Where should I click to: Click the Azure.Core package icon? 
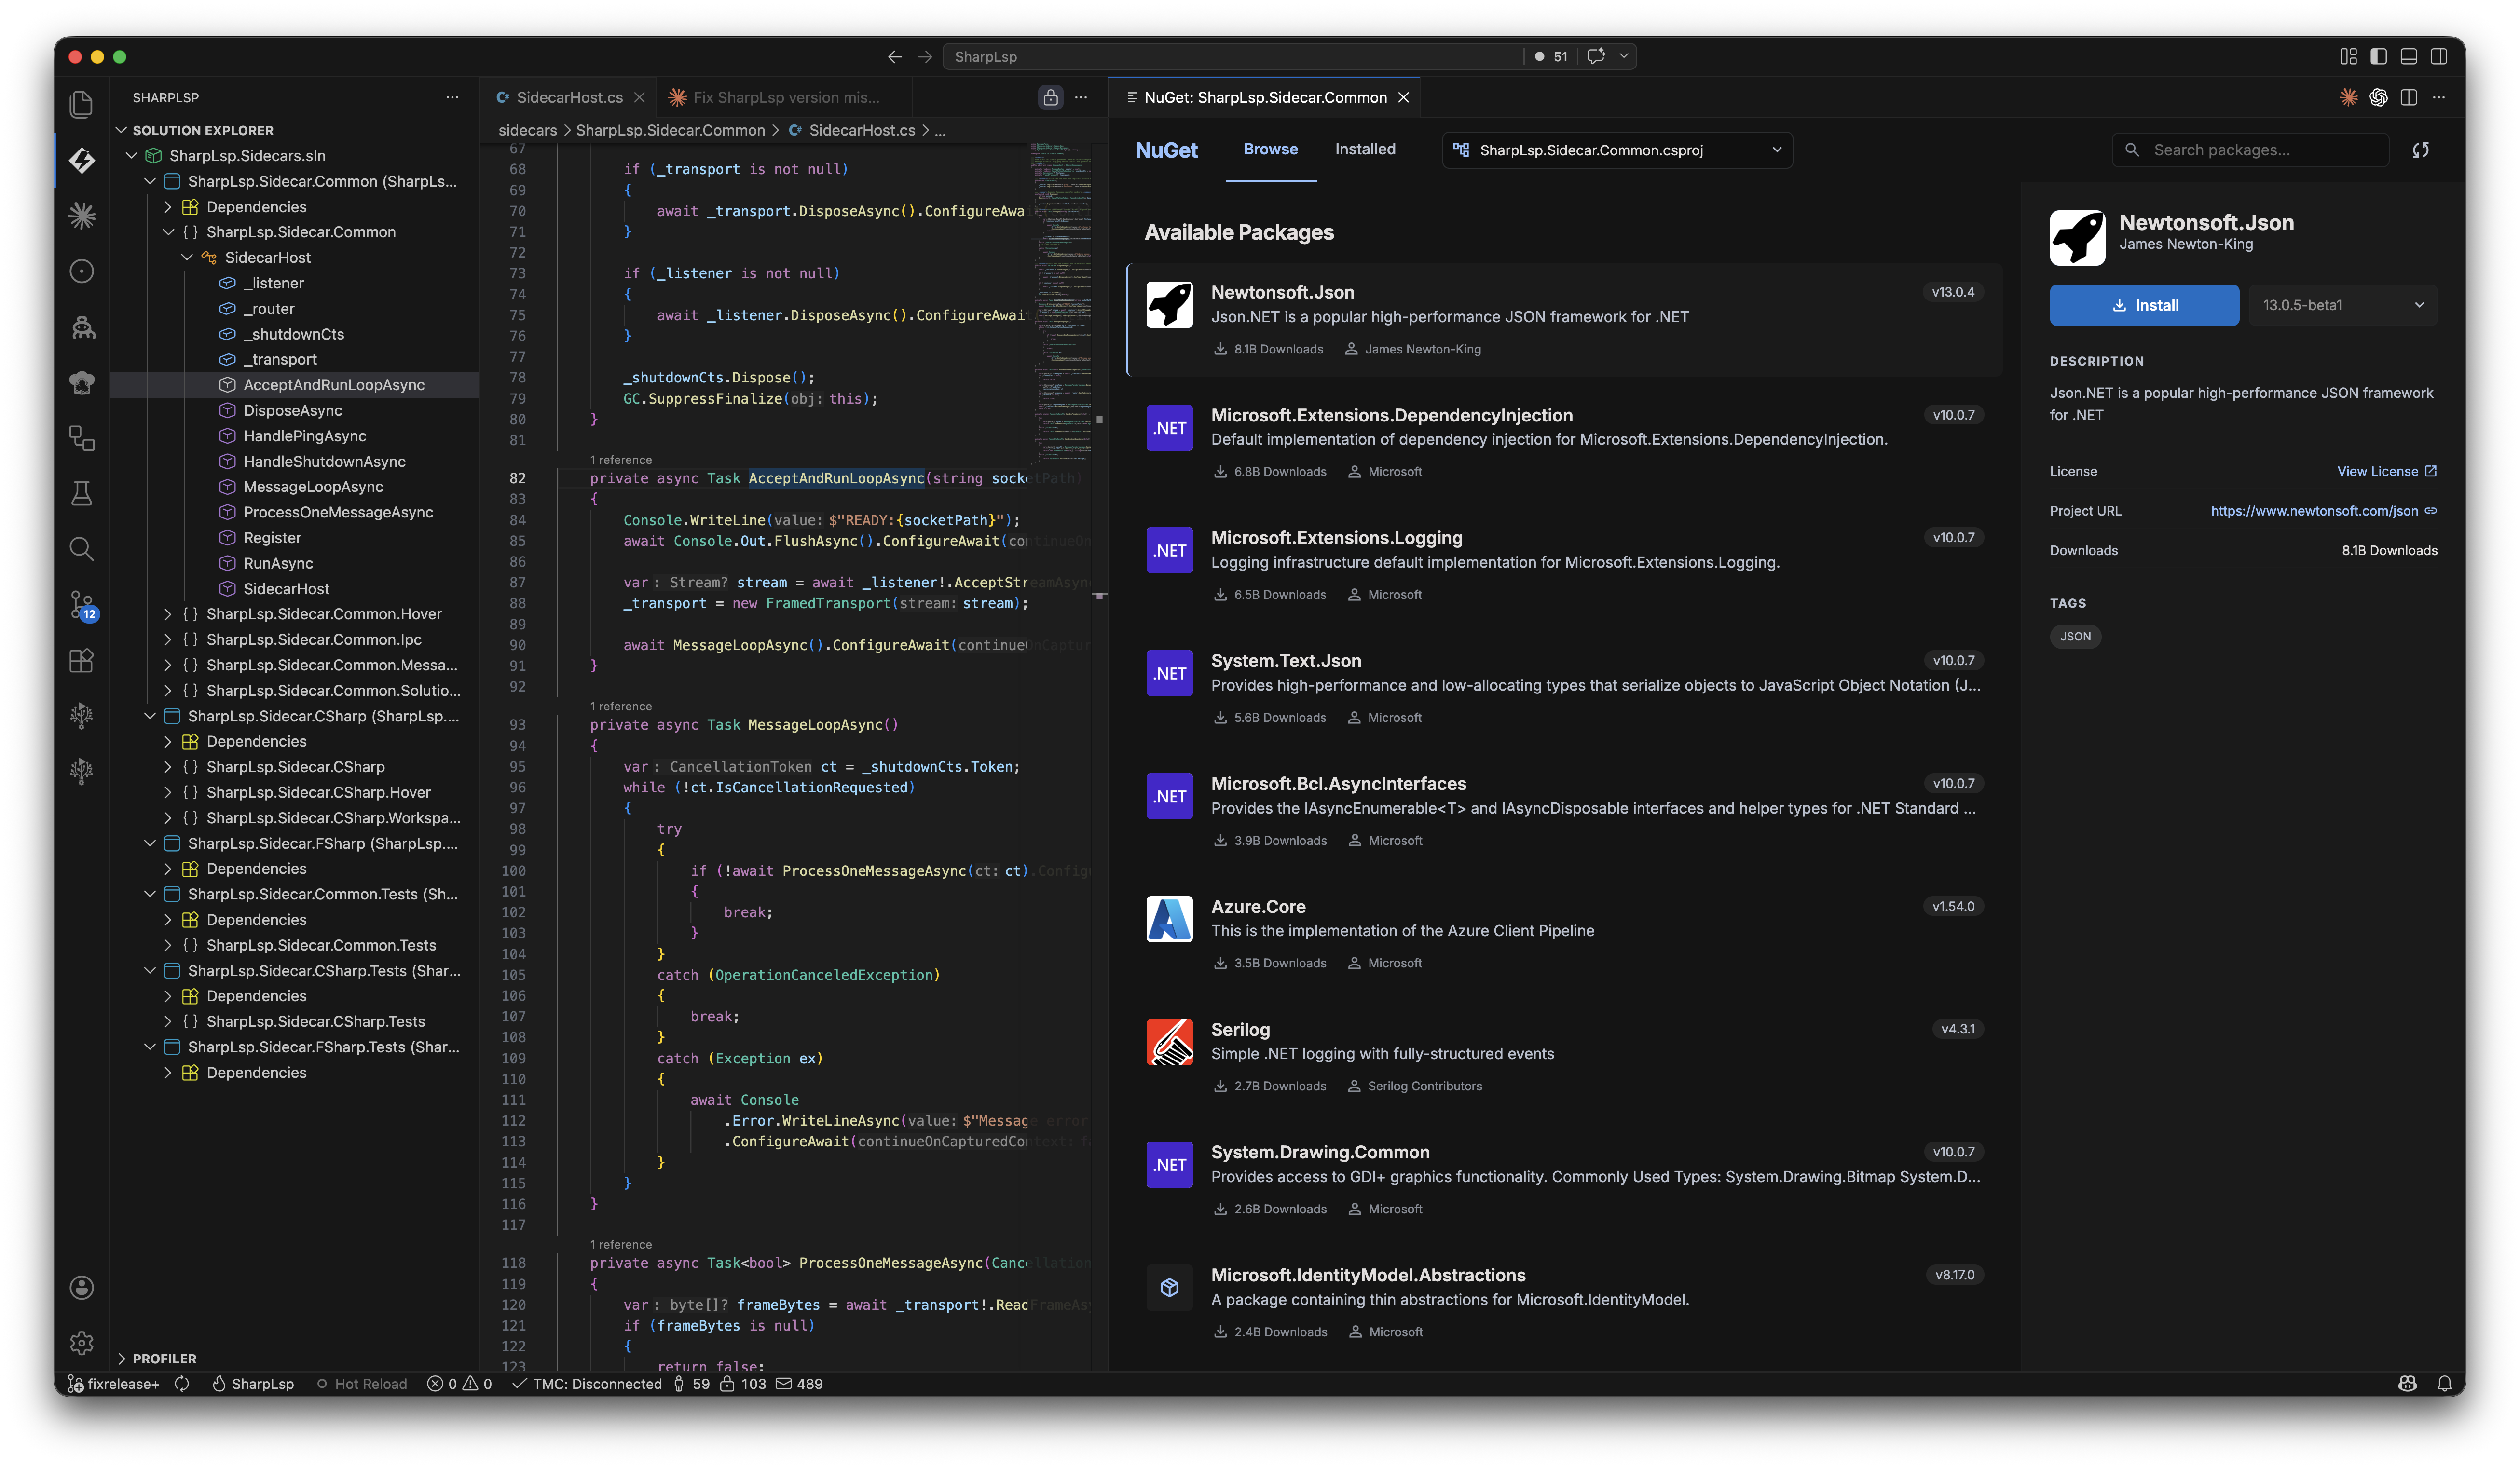pyautogui.click(x=1169, y=919)
